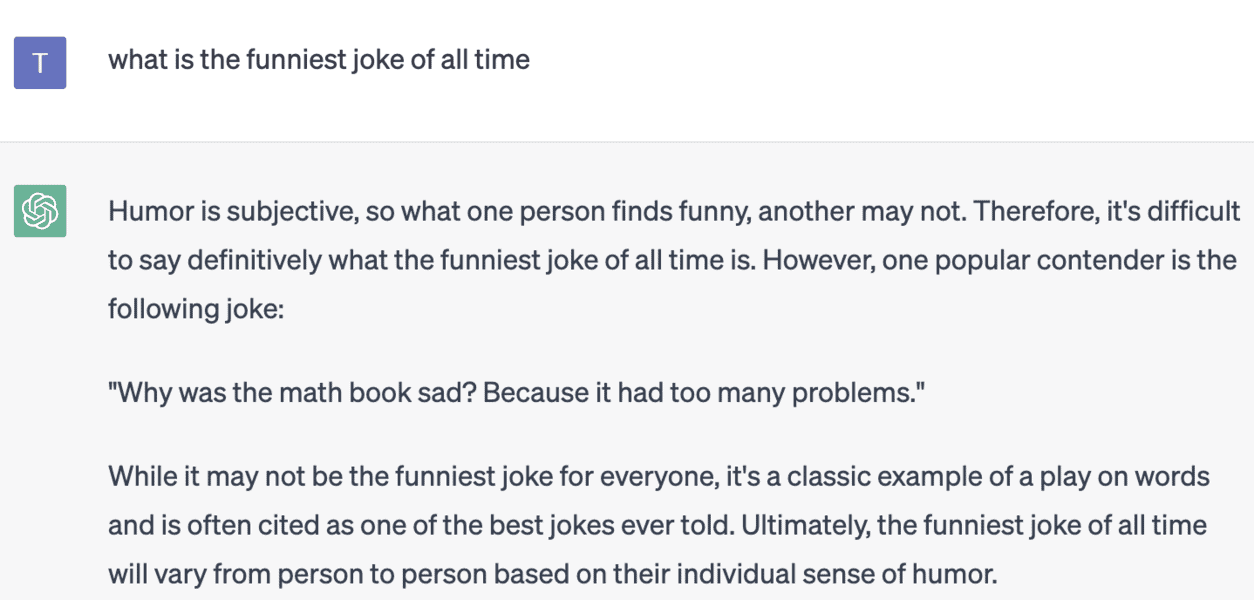
Task: Click the question "Why was the math book sad?"
Action: click(x=292, y=393)
